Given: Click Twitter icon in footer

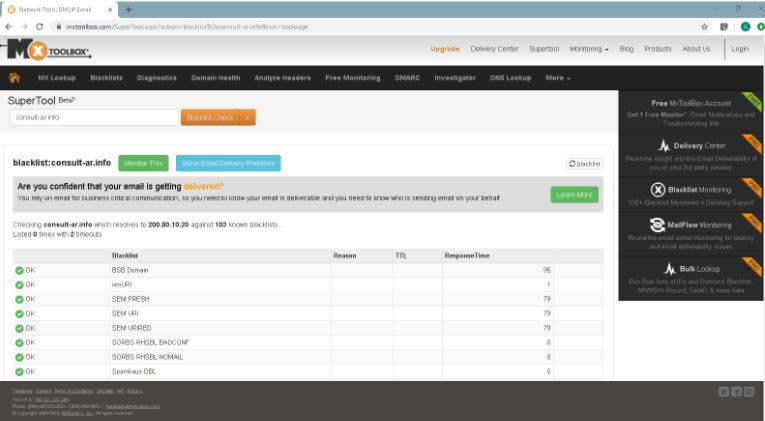Looking at the screenshot, I should [724, 391].
